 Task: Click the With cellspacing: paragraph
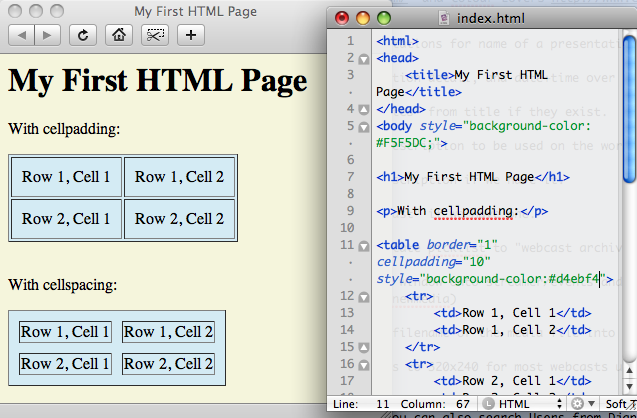point(63,285)
